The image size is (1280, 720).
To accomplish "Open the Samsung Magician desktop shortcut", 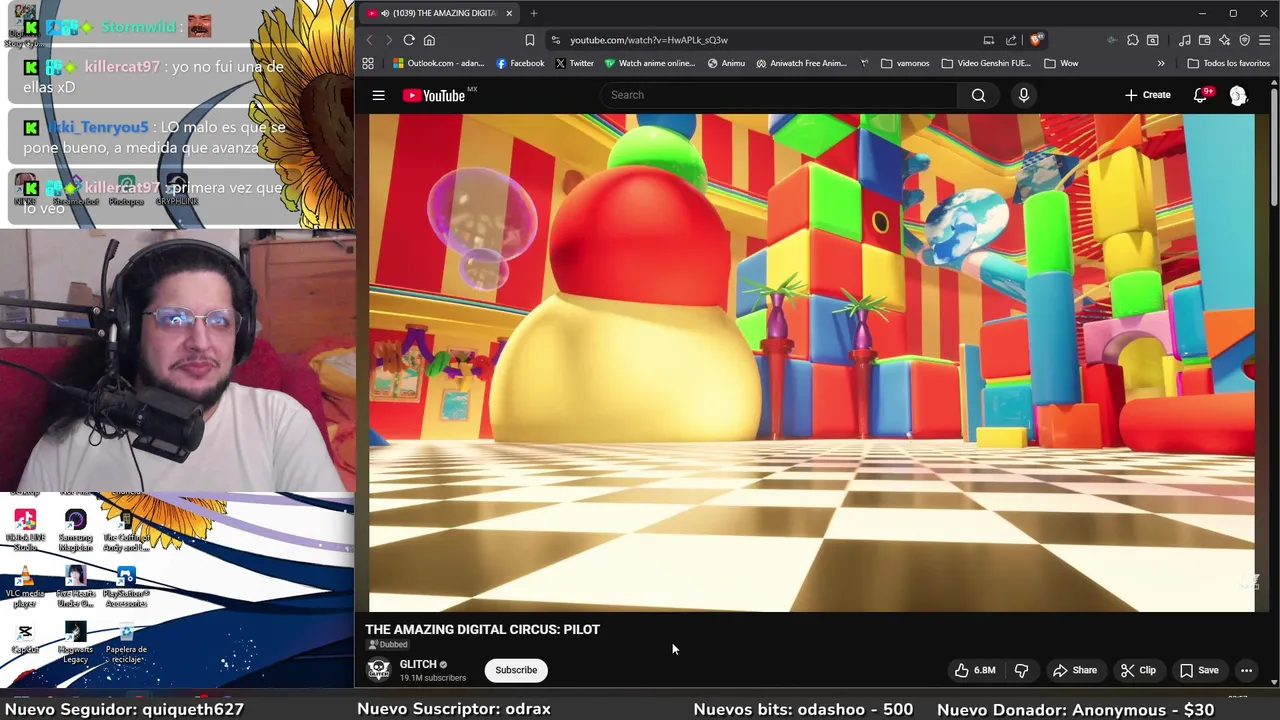I will [x=75, y=531].
